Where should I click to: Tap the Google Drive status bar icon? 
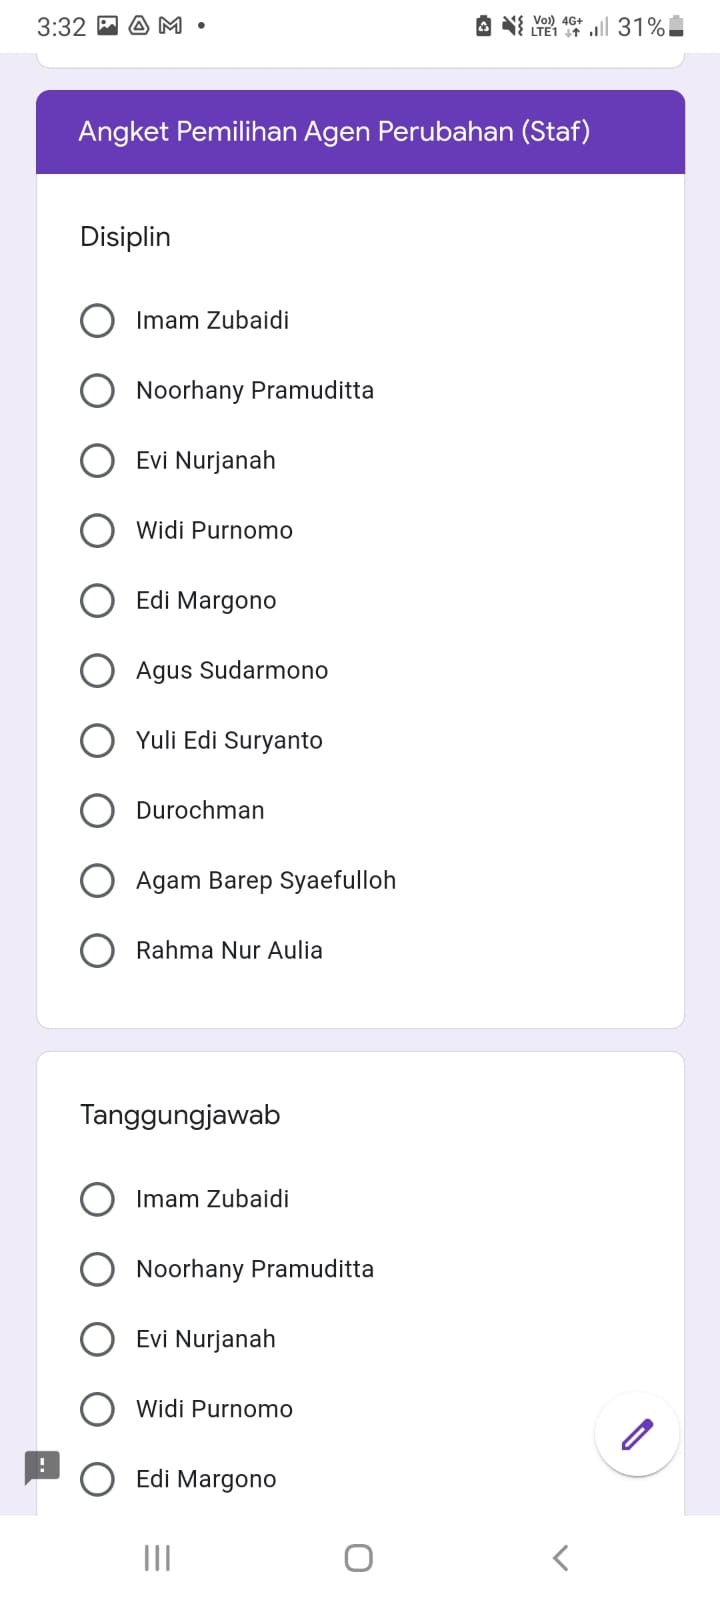point(140,26)
